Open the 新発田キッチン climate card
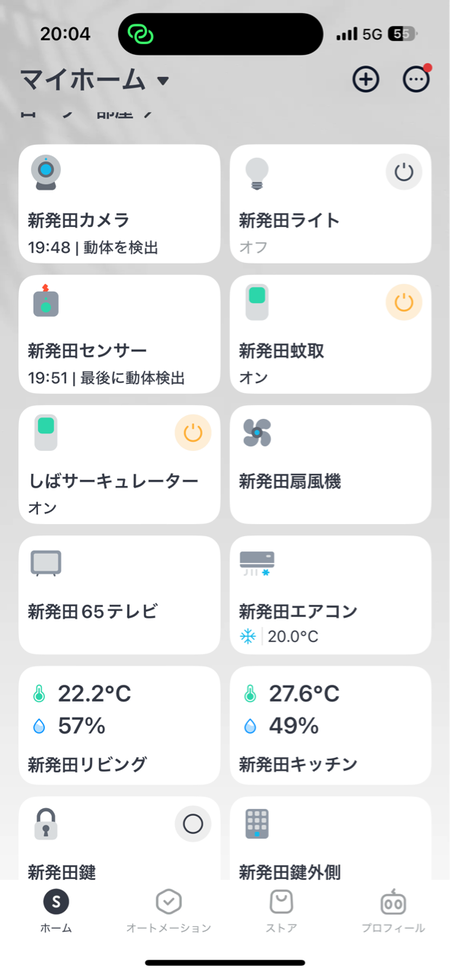Screen dimensions: 450x975 [331, 725]
